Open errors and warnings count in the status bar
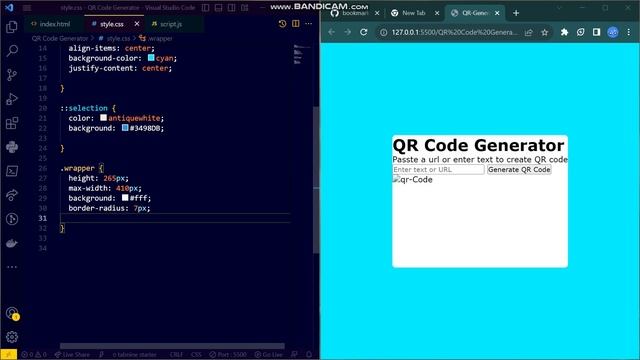The height and width of the screenshot is (360, 640). (x=34, y=355)
